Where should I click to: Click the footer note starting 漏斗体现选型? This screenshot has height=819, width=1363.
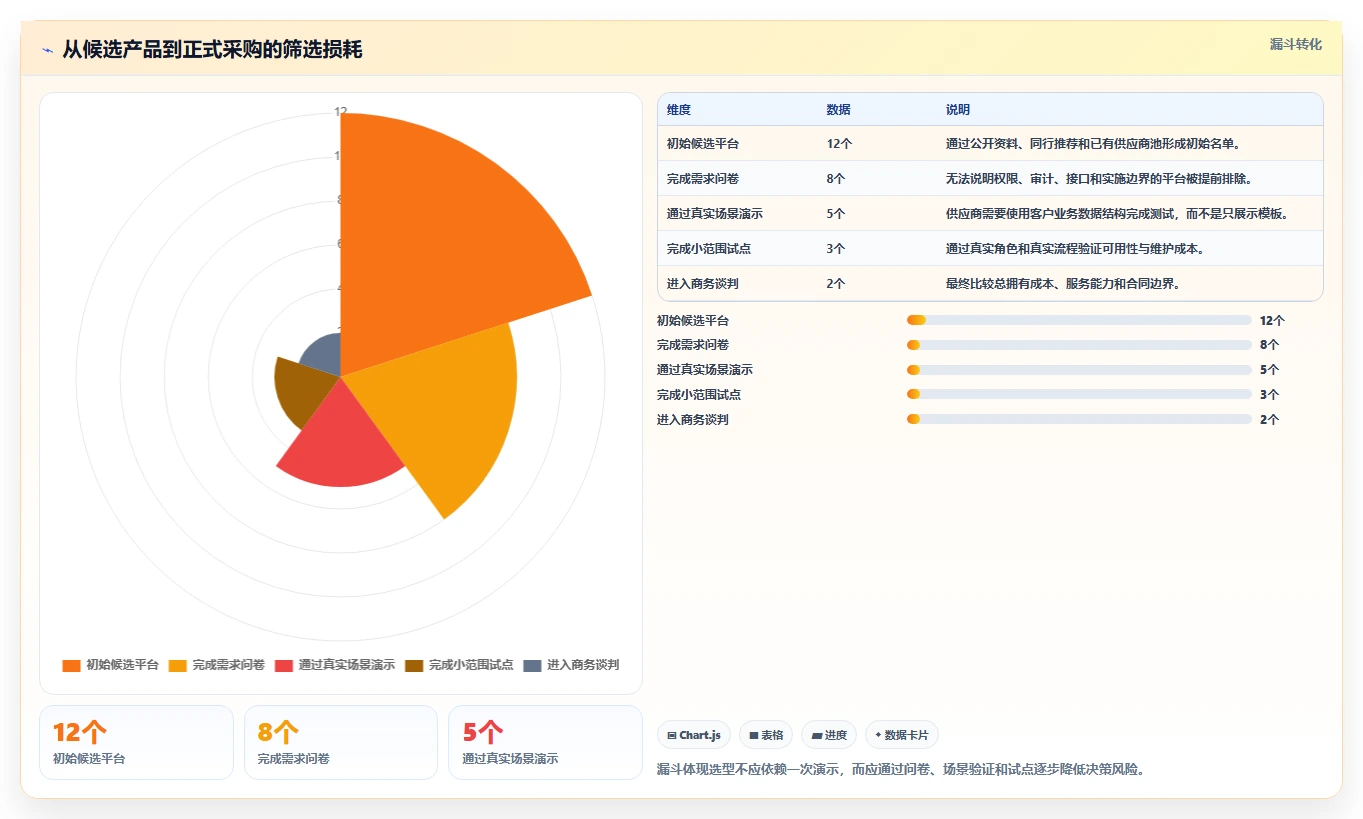(x=900, y=769)
